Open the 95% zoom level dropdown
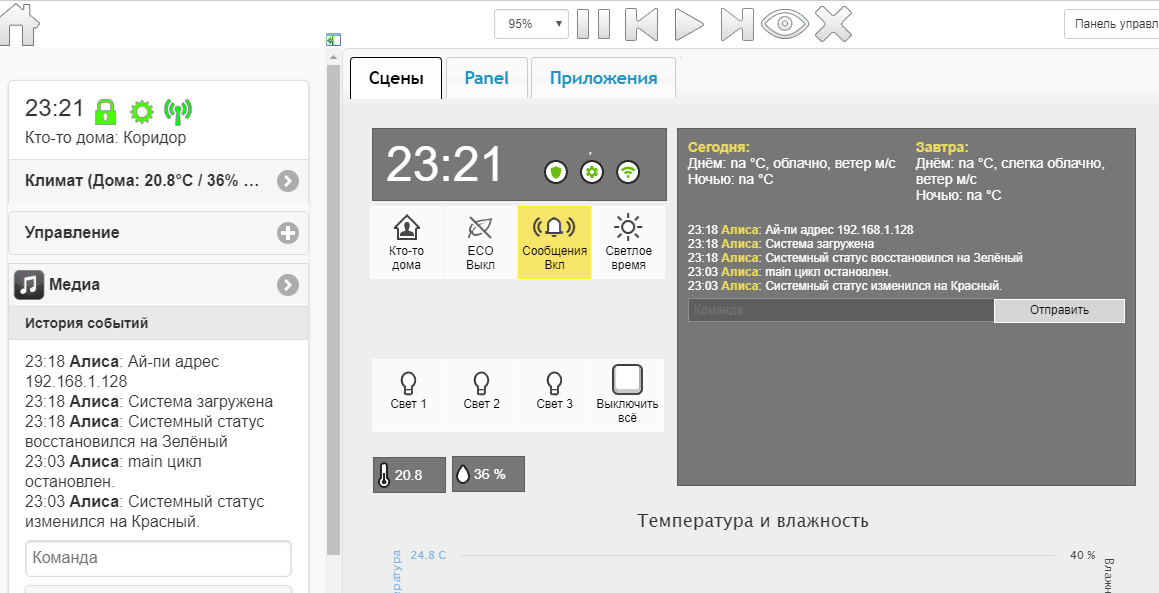 [531, 23]
